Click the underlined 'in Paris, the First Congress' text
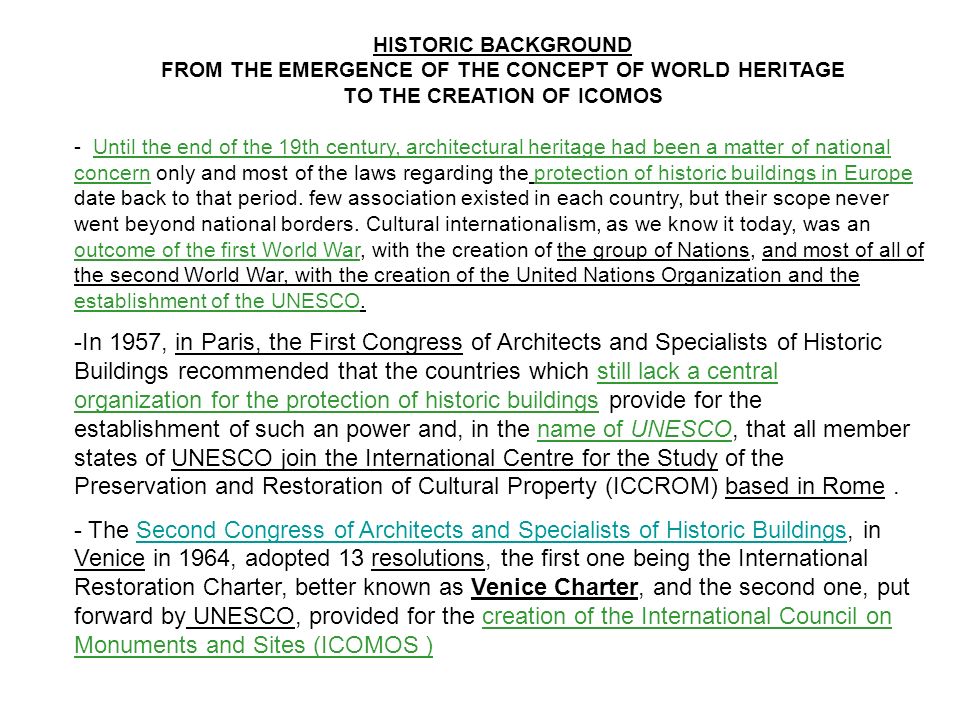960x720 pixels. pos(318,342)
